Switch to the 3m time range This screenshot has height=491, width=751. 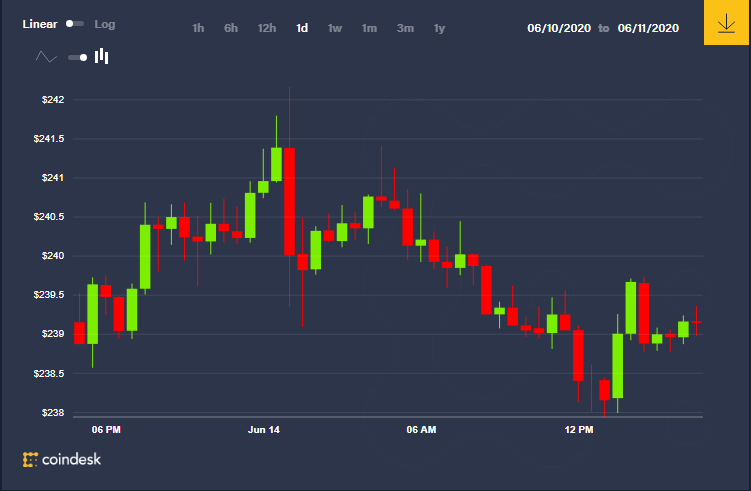click(x=405, y=28)
